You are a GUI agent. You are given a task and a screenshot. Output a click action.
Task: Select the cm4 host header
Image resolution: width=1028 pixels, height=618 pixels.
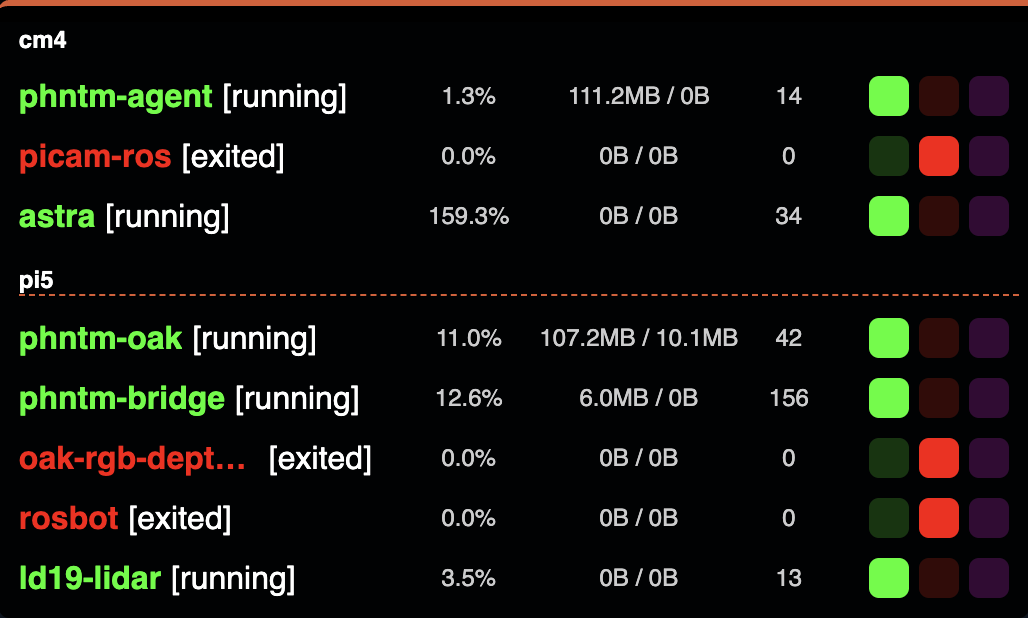(43, 41)
